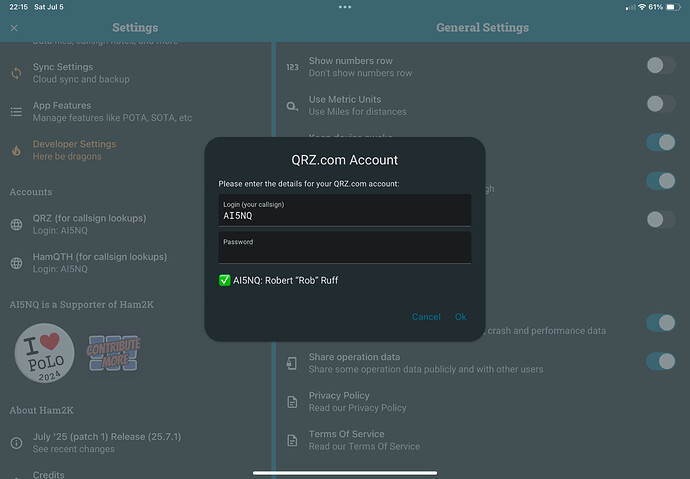Click Cancel in QRZ.com Account dialog

(x=426, y=317)
